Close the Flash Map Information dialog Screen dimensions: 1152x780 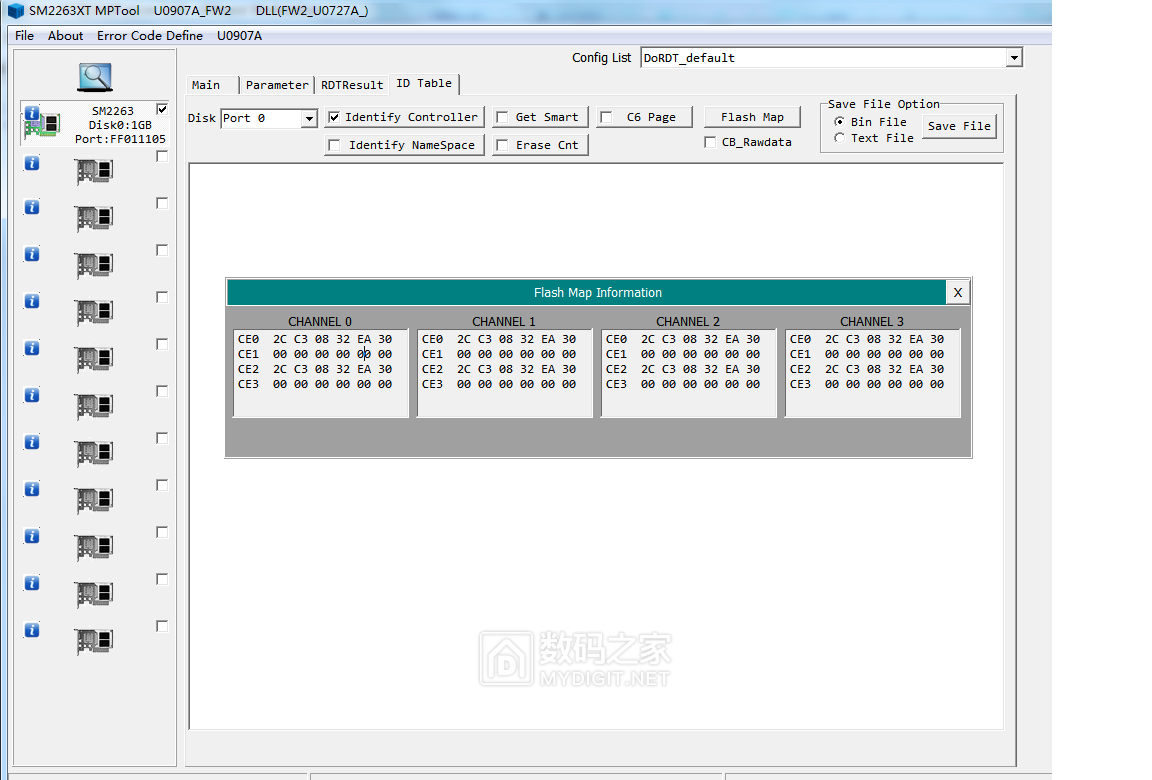pos(957,292)
